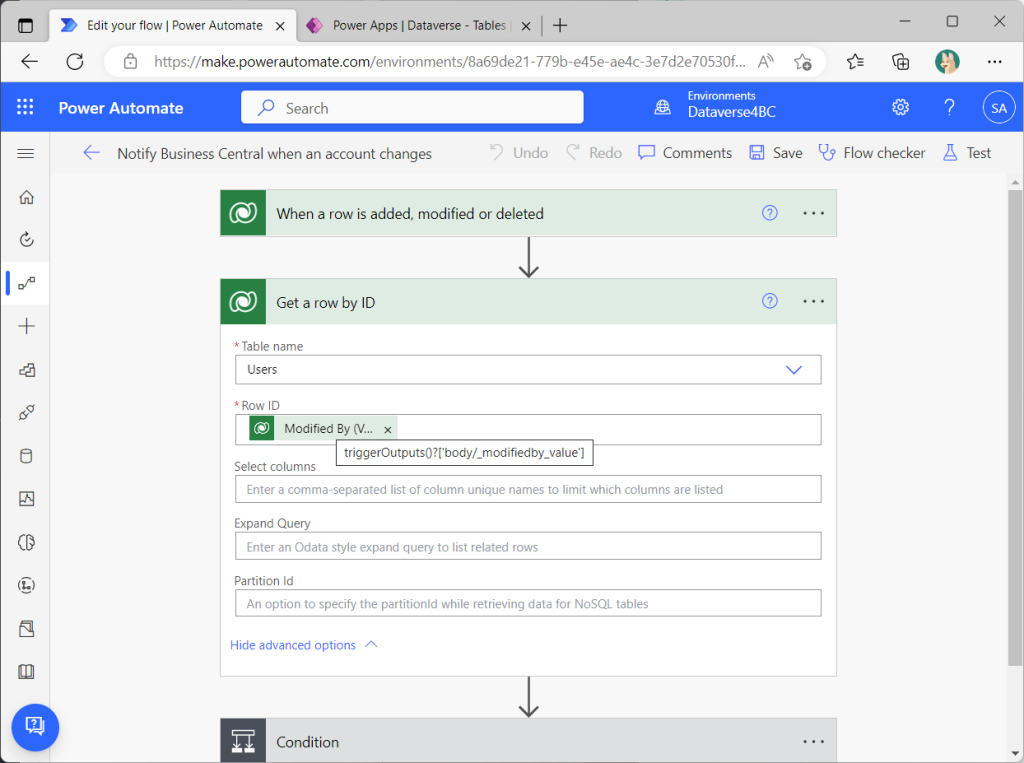Image resolution: width=1024 pixels, height=763 pixels.
Task: Collapse the Get a row by ID header
Action: 528,302
